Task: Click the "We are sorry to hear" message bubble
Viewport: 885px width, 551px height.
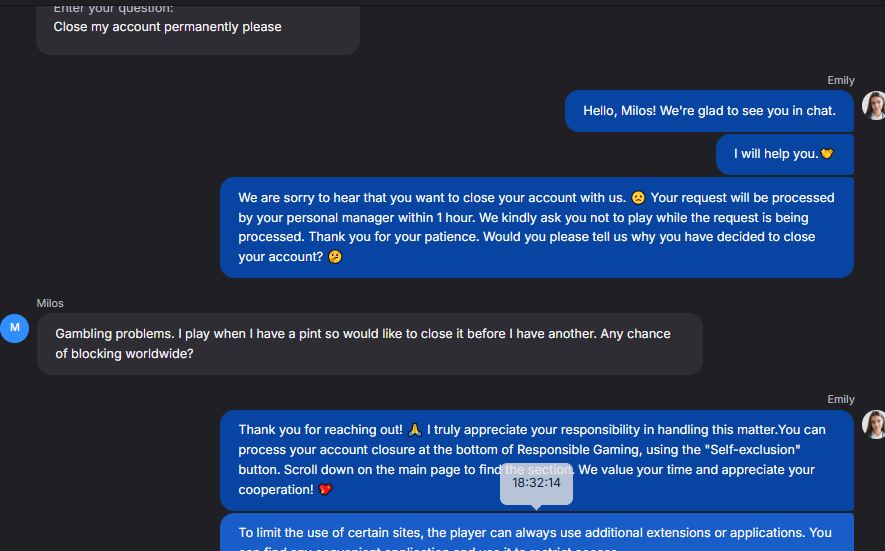Action: tap(536, 227)
